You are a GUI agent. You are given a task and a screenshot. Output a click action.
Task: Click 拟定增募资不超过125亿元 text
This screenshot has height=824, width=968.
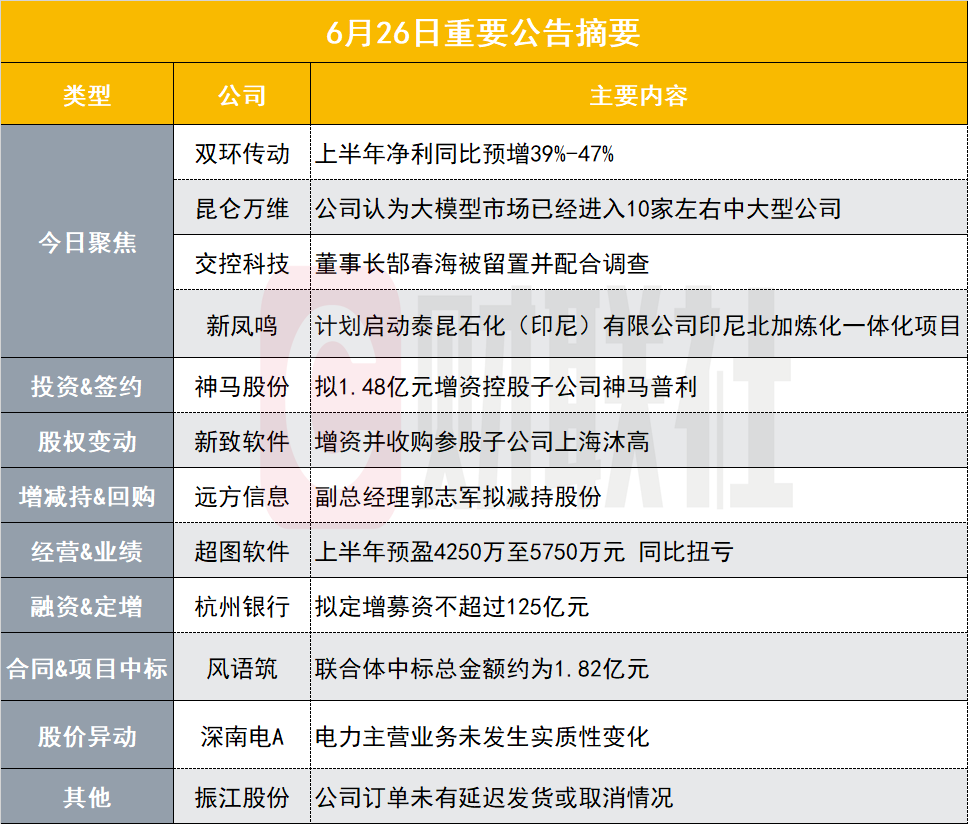pos(452,606)
